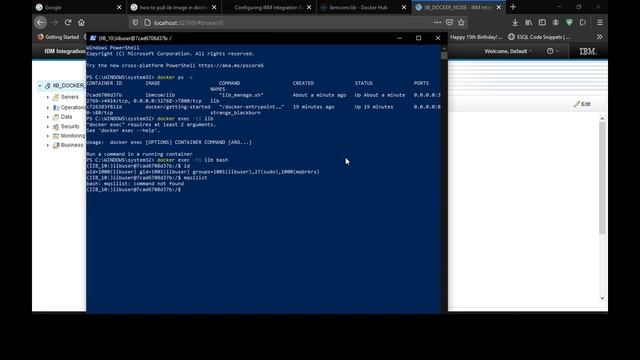Viewport: 640px width, 360px height.
Task: Open the Firefox downloads icon
Action: (515, 22)
